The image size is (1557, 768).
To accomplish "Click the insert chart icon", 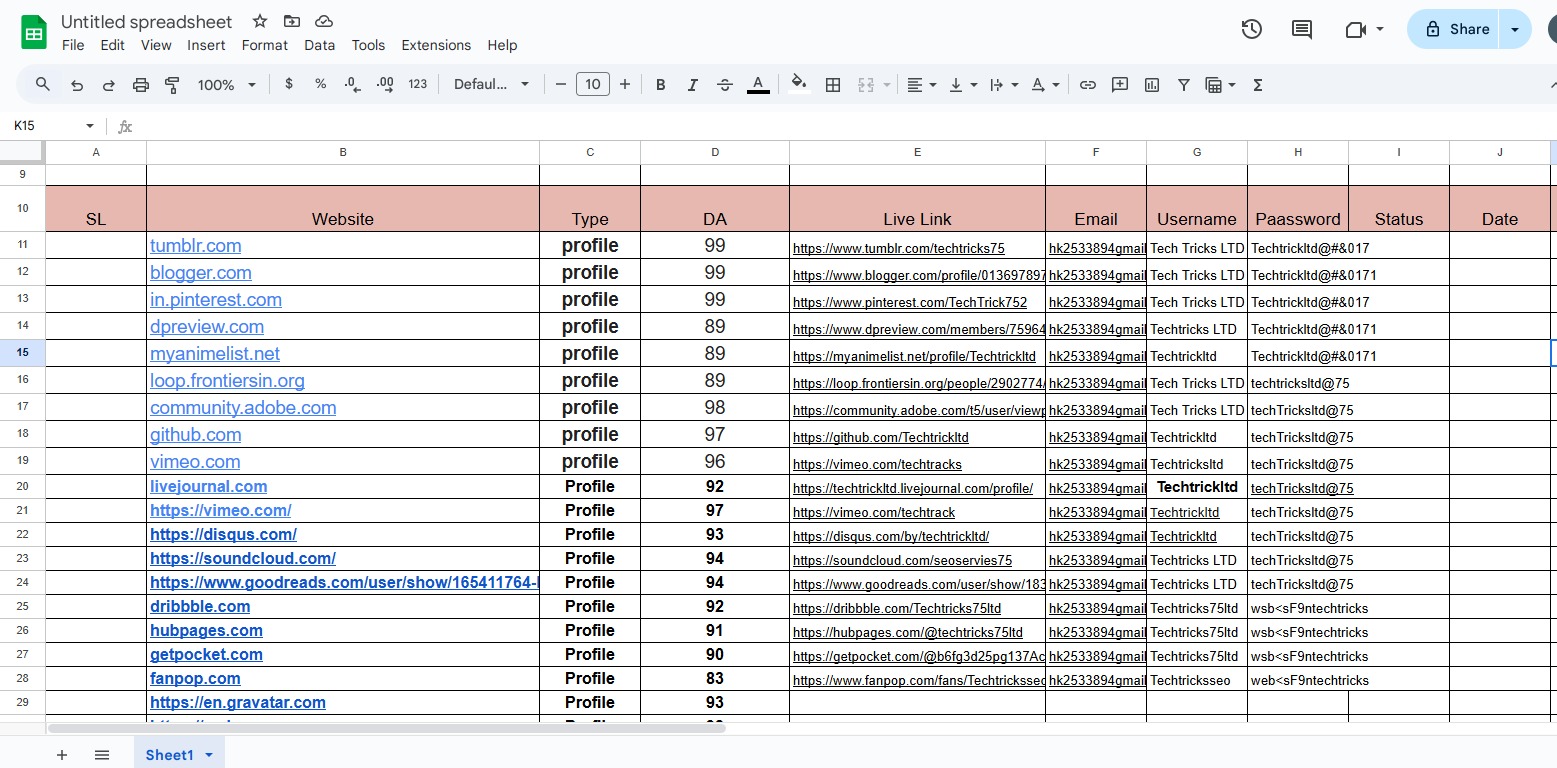I will (x=1152, y=85).
